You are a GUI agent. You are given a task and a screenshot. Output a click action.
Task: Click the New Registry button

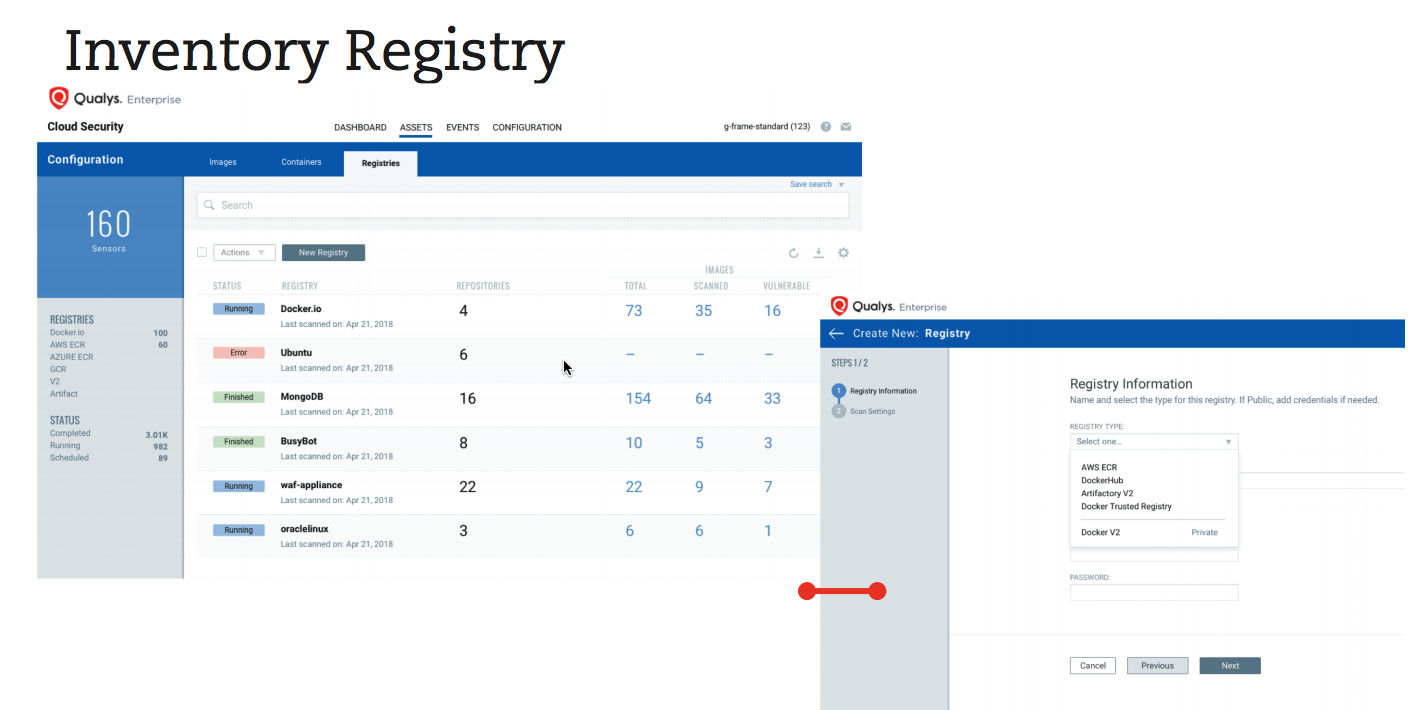pos(323,253)
